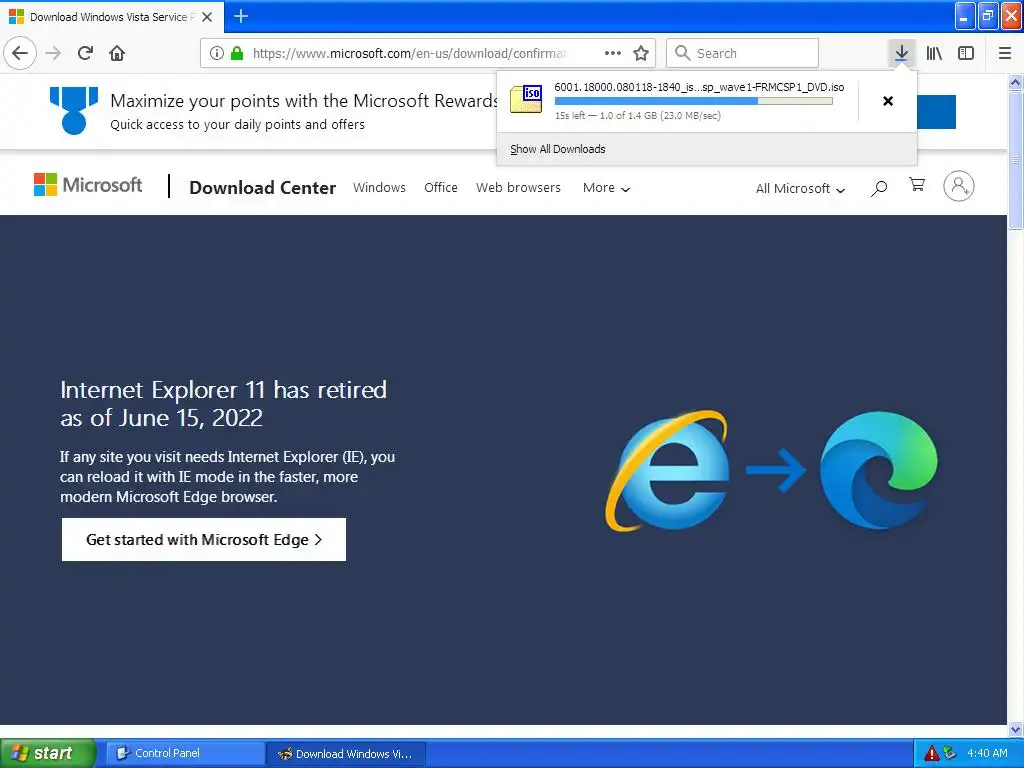Open the Firefox hamburger menu
Viewport: 1024px width, 768px height.
click(x=1005, y=53)
